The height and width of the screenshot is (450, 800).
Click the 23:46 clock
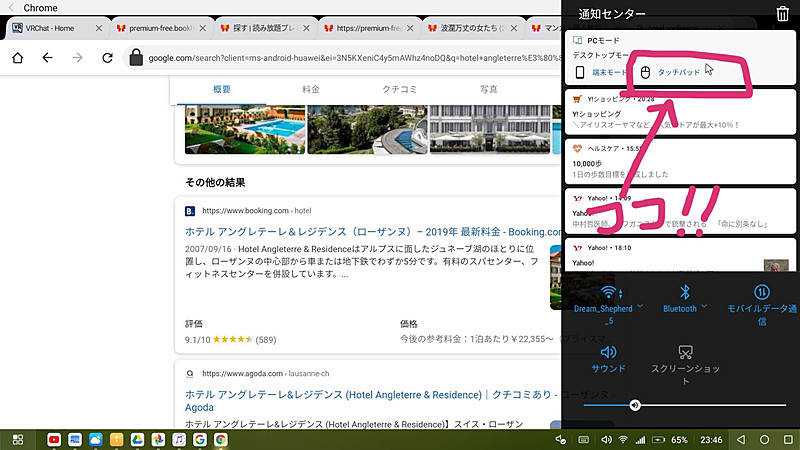coord(711,440)
